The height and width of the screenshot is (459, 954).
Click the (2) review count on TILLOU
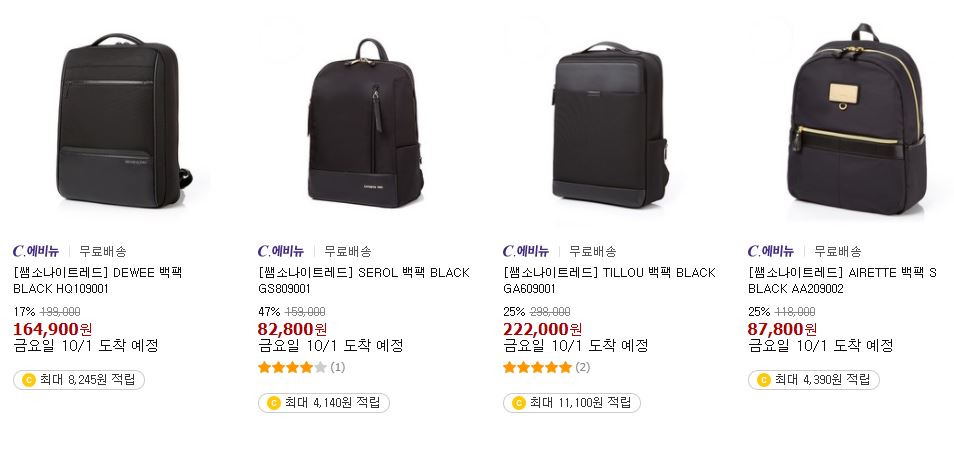[583, 367]
